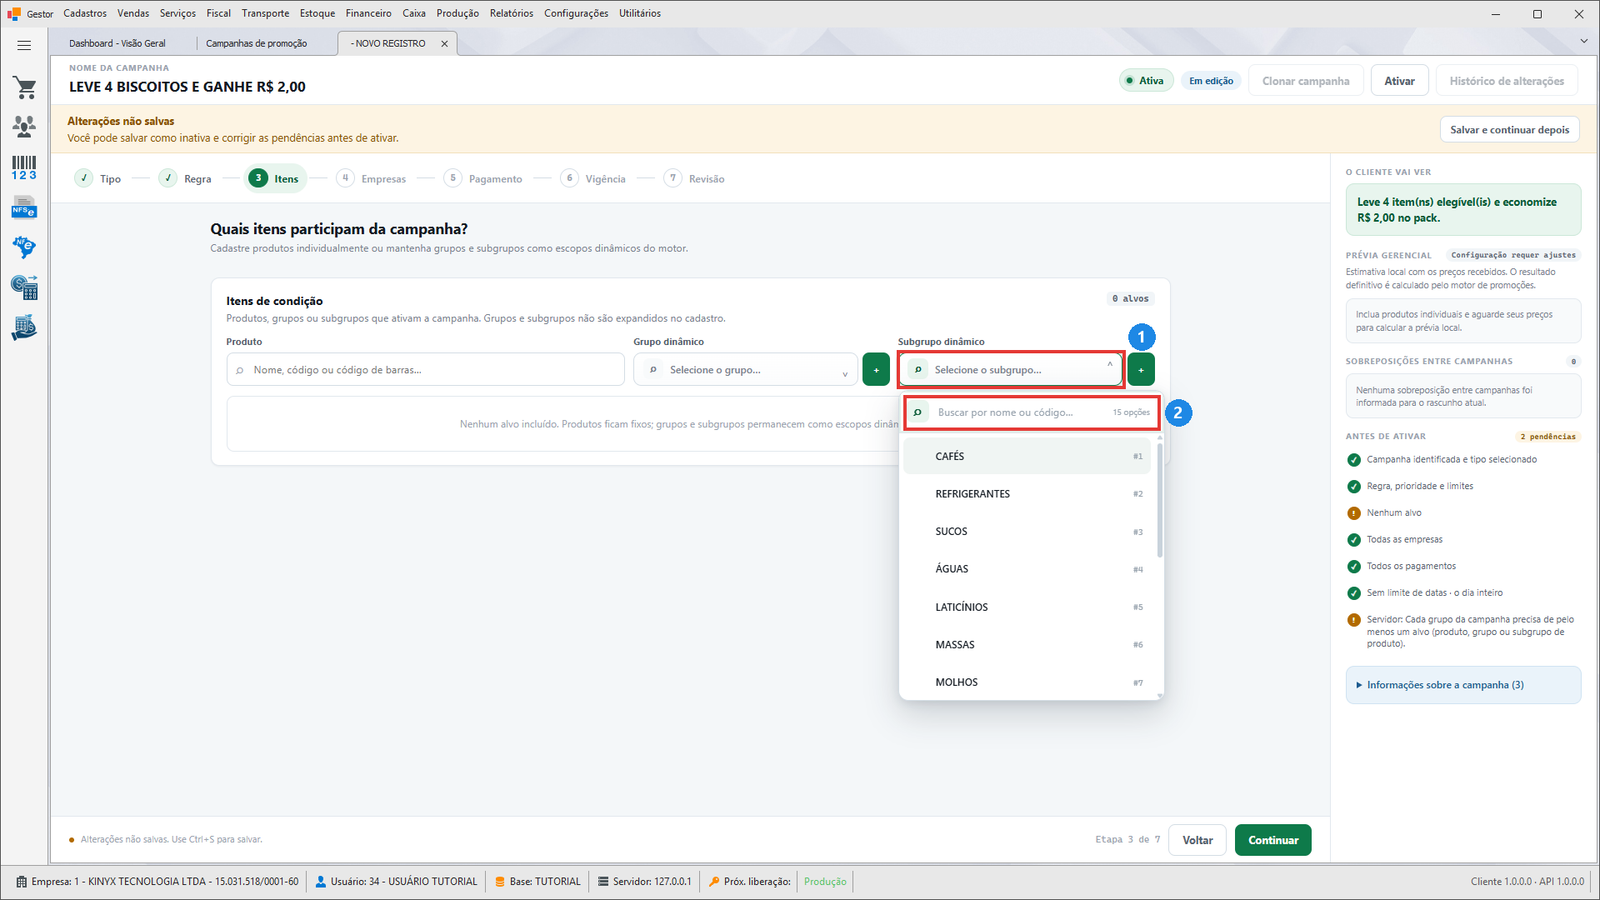Image resolution: width=1600 pixels, height=900 pixels.
Task: Add the selected dynamic subgroup with plus button
Action: [1141, 370]
